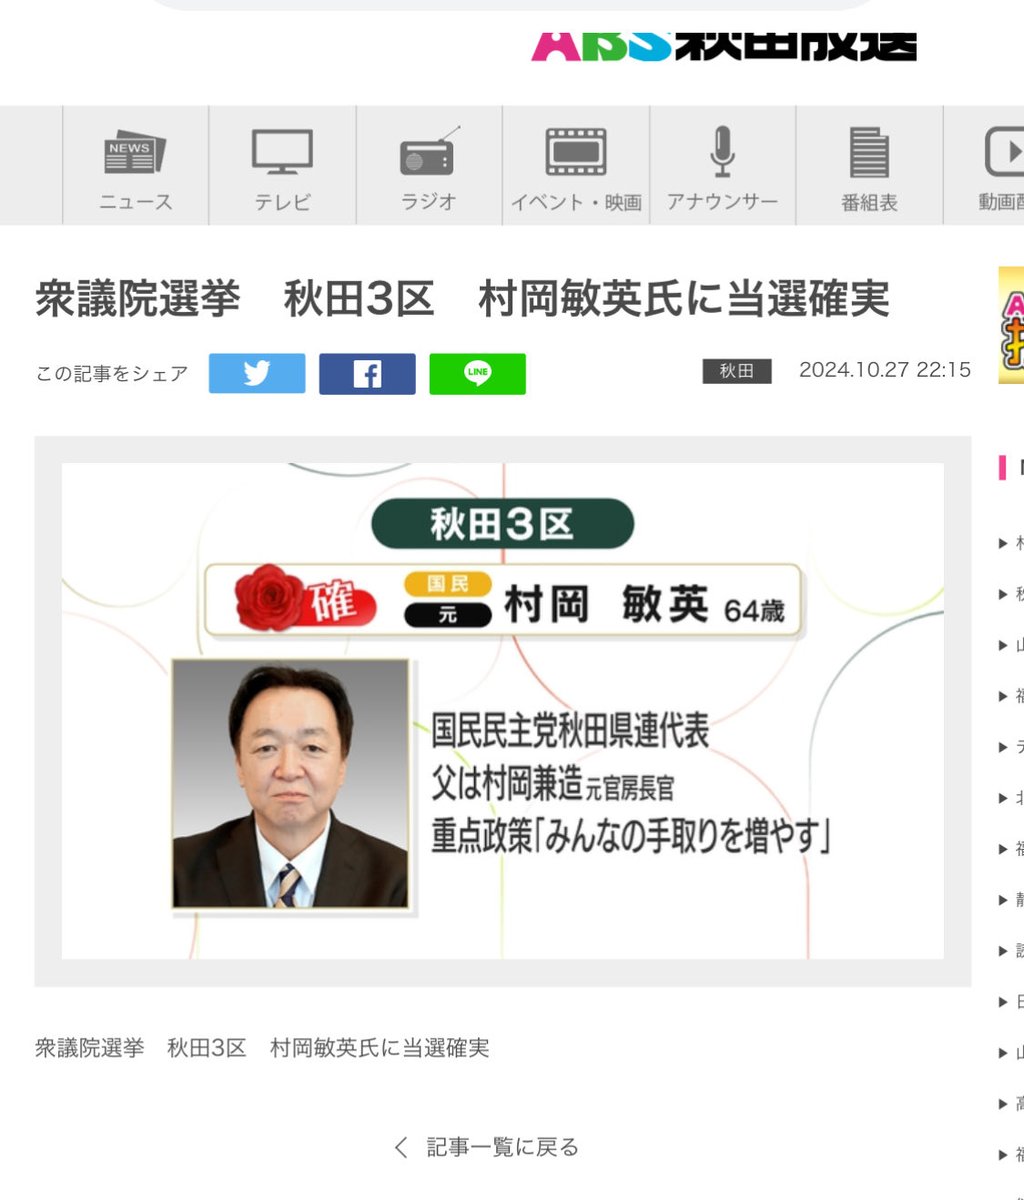The width and height of the screenshot is (1024, 1200).
Task: Click the caption text below the image
Action: pyautogui.click(x=262, y=1048)
